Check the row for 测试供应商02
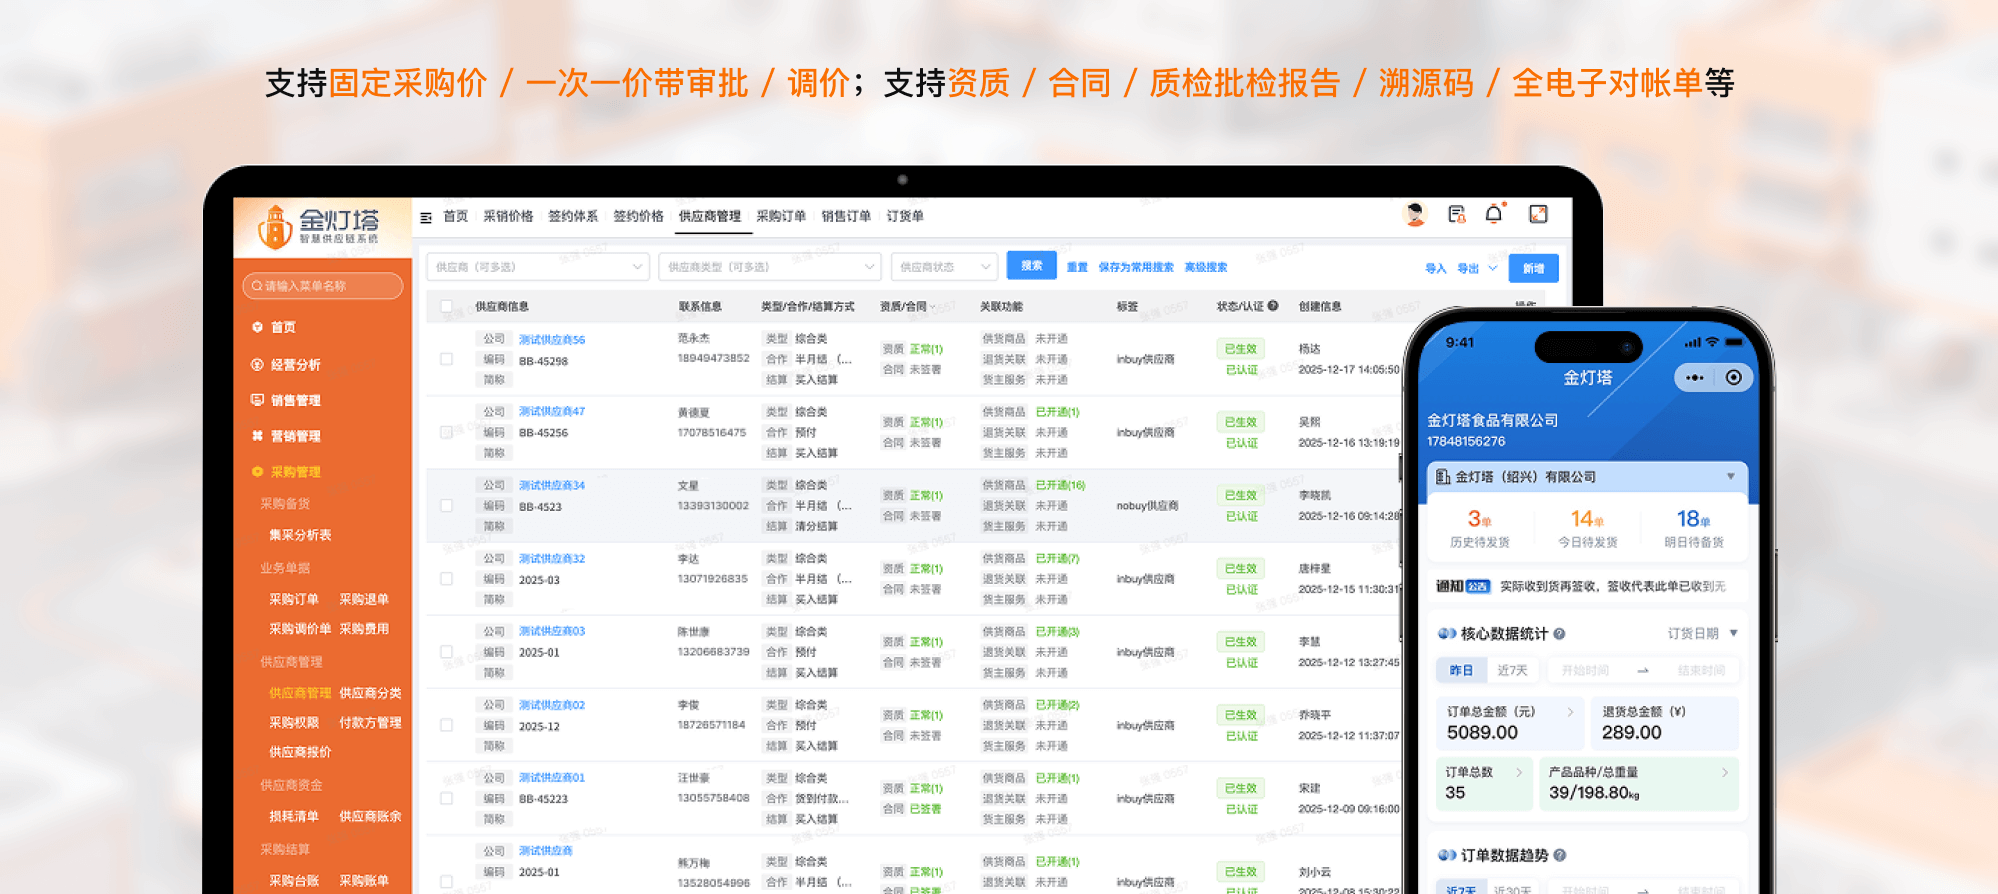Image resolution: width=1998 pixels, height=894 pixels. point(446,725)
